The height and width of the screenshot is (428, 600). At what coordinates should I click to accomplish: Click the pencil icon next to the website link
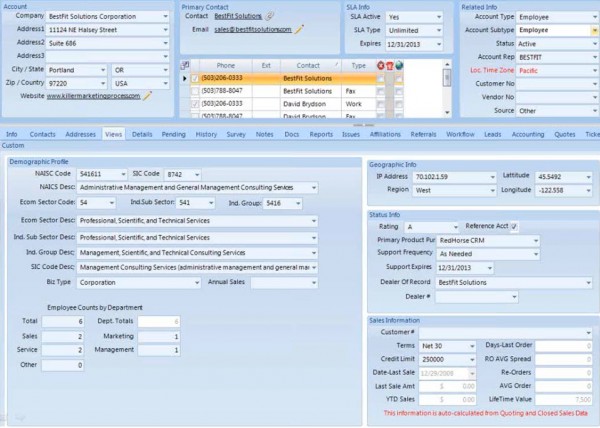(x=147, y=96)
